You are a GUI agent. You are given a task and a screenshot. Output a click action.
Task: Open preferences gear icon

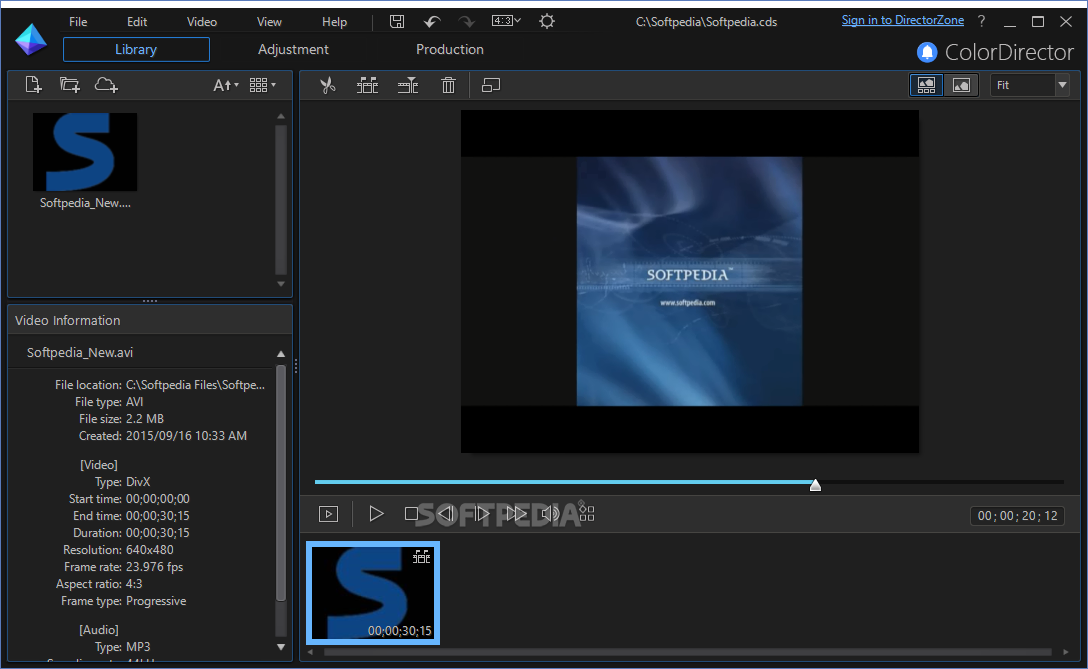(x=547, y=22)
